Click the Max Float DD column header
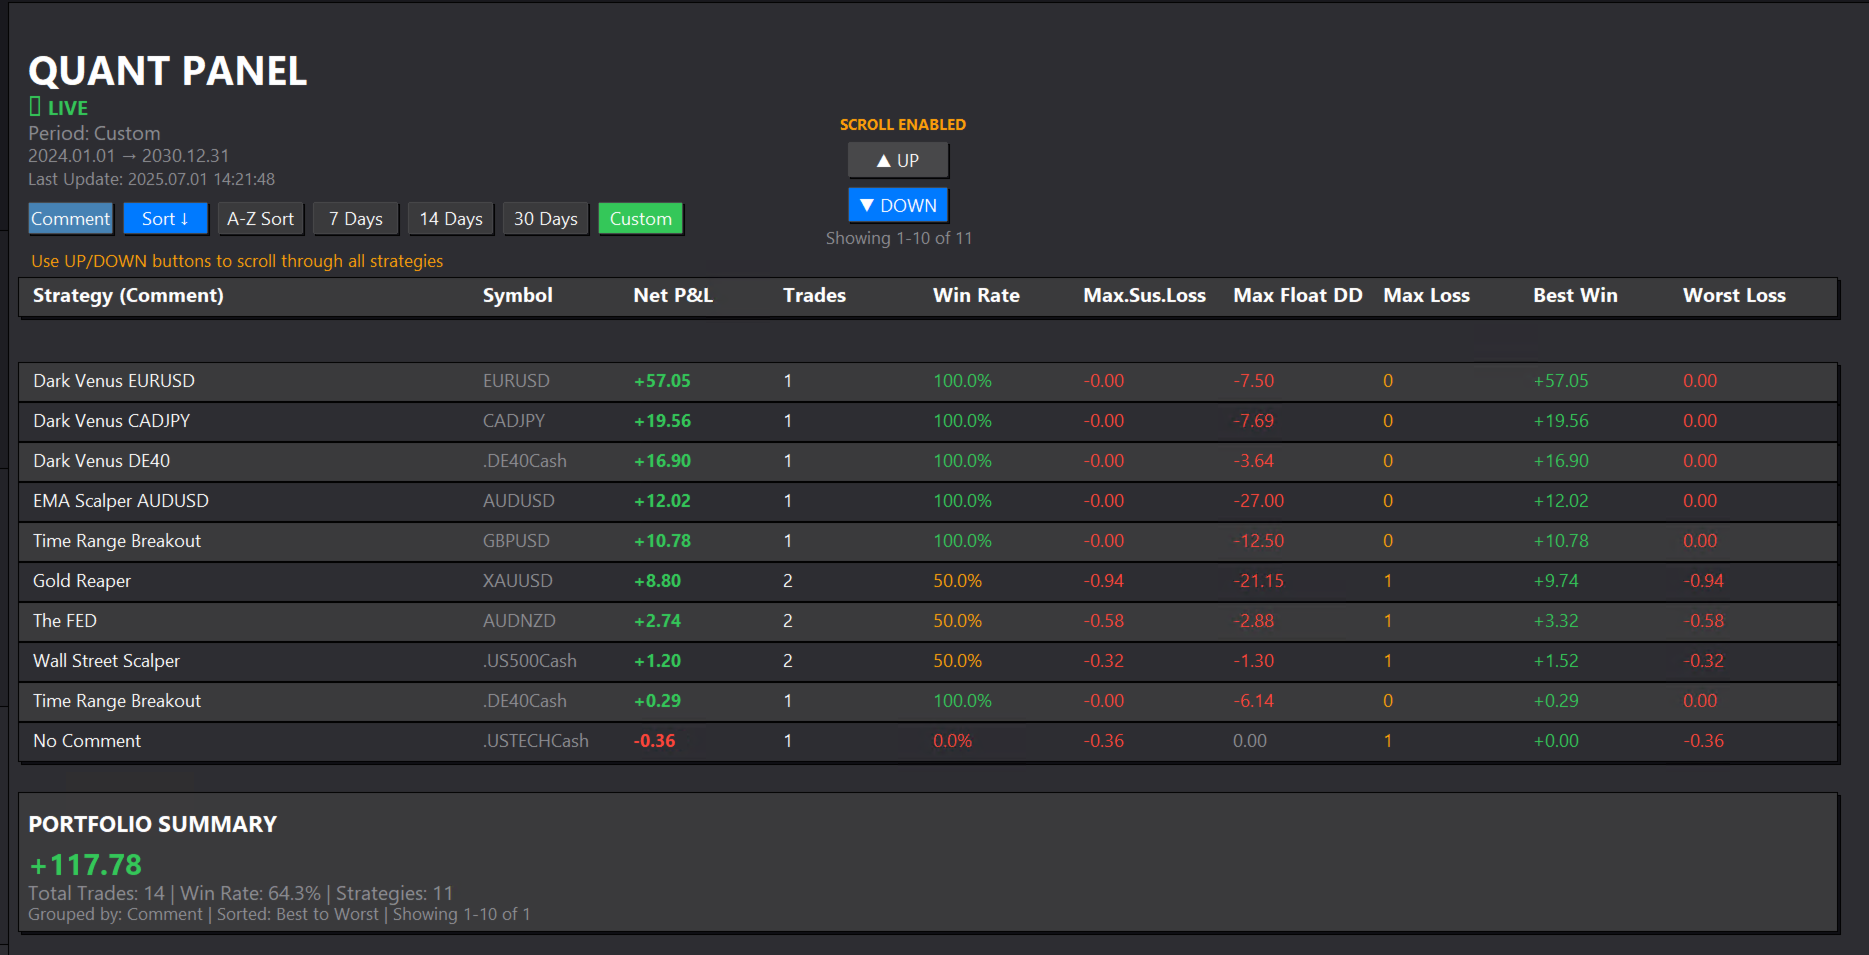The height and width of the screenshot is (955, 1869). click(x=1297, y=295)
